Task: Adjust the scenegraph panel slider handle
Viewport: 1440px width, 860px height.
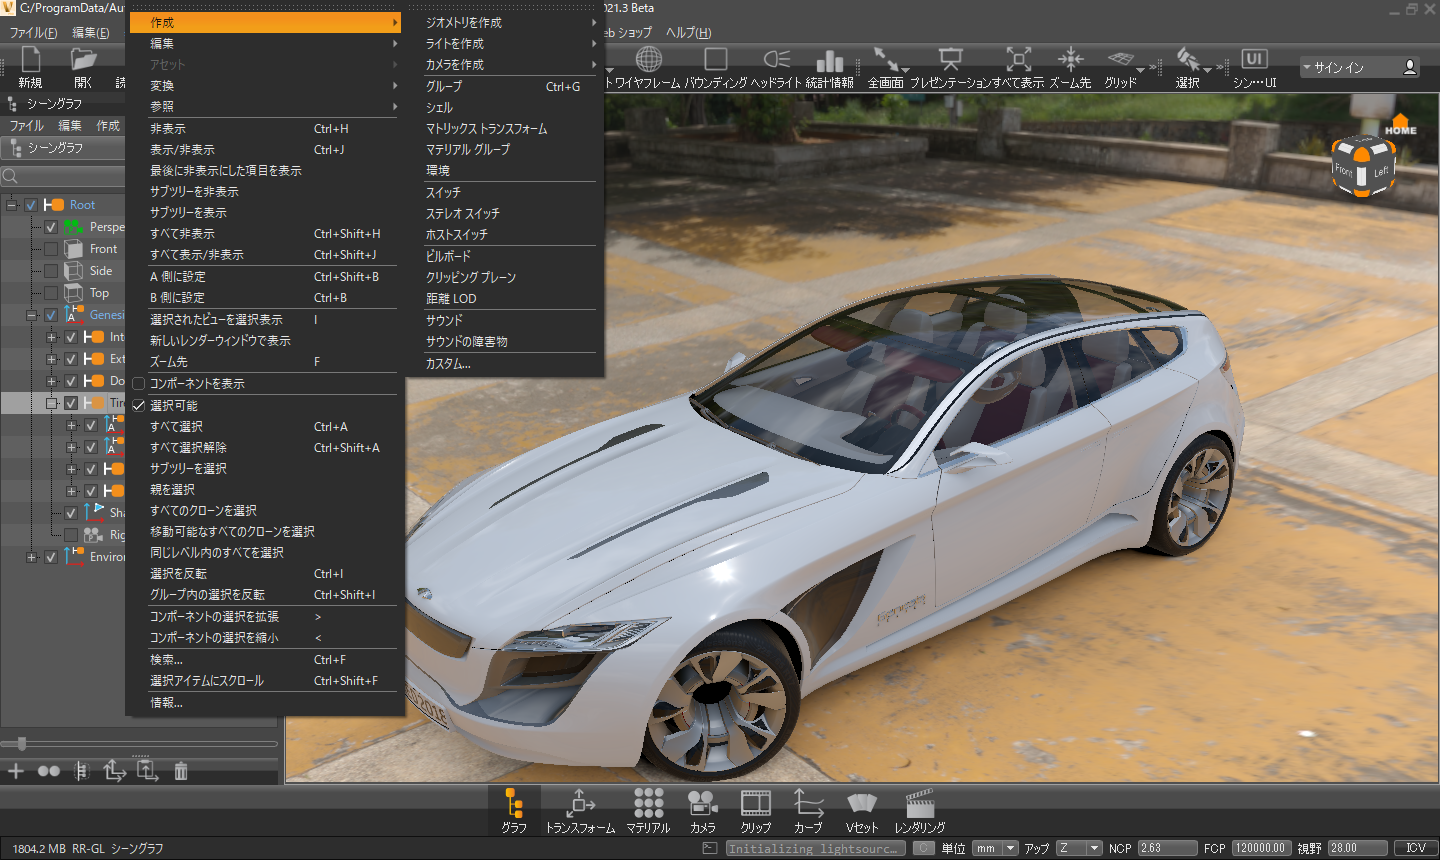Action: 22,743
